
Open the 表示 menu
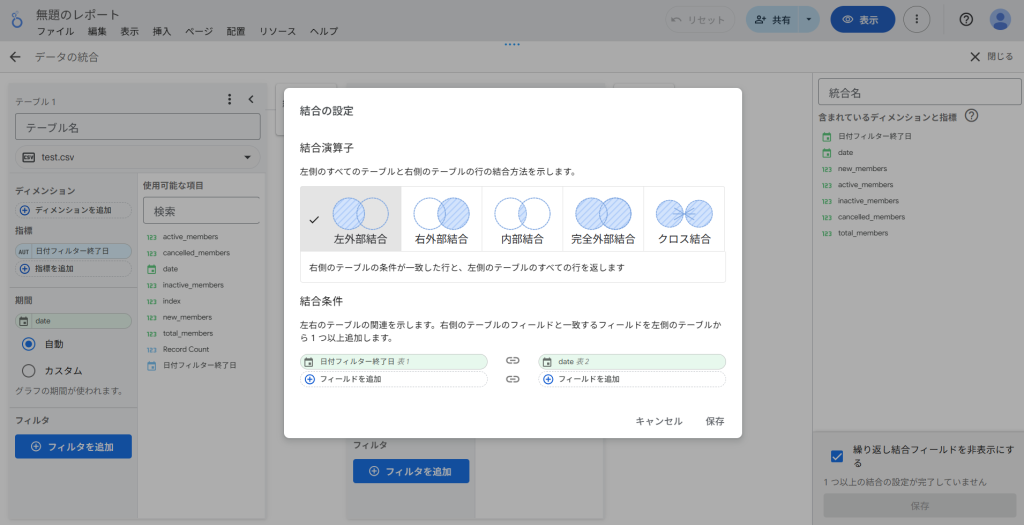click(x=129, y=31)
